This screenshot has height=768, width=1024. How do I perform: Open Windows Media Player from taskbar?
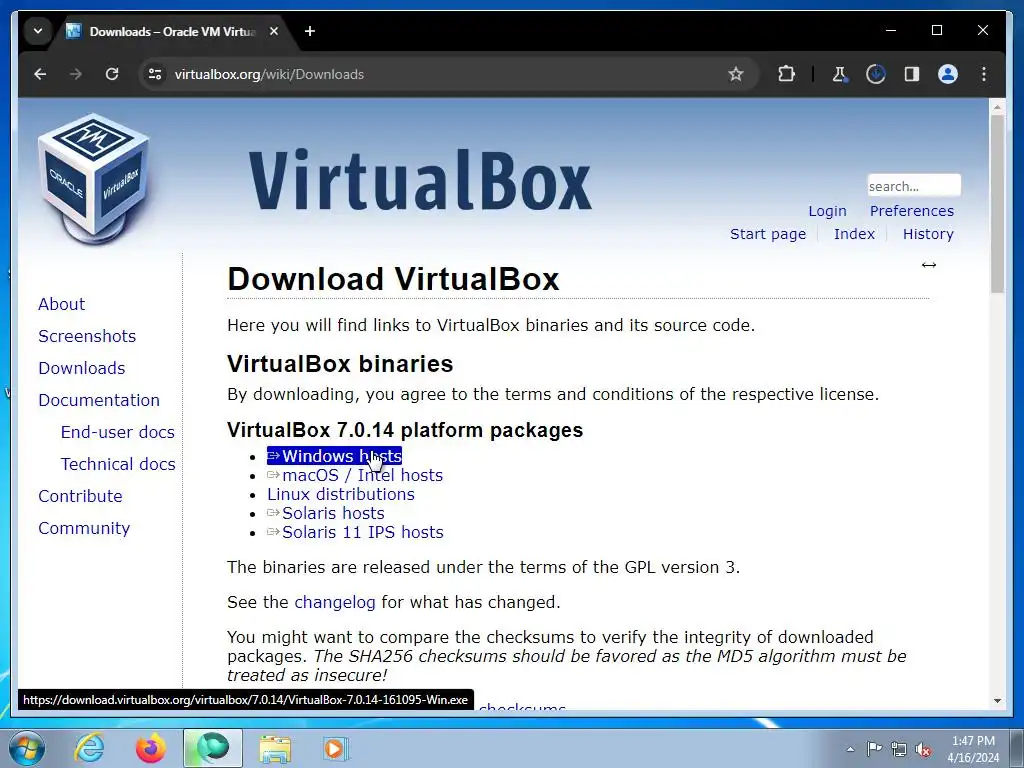[x=336, y=748]
